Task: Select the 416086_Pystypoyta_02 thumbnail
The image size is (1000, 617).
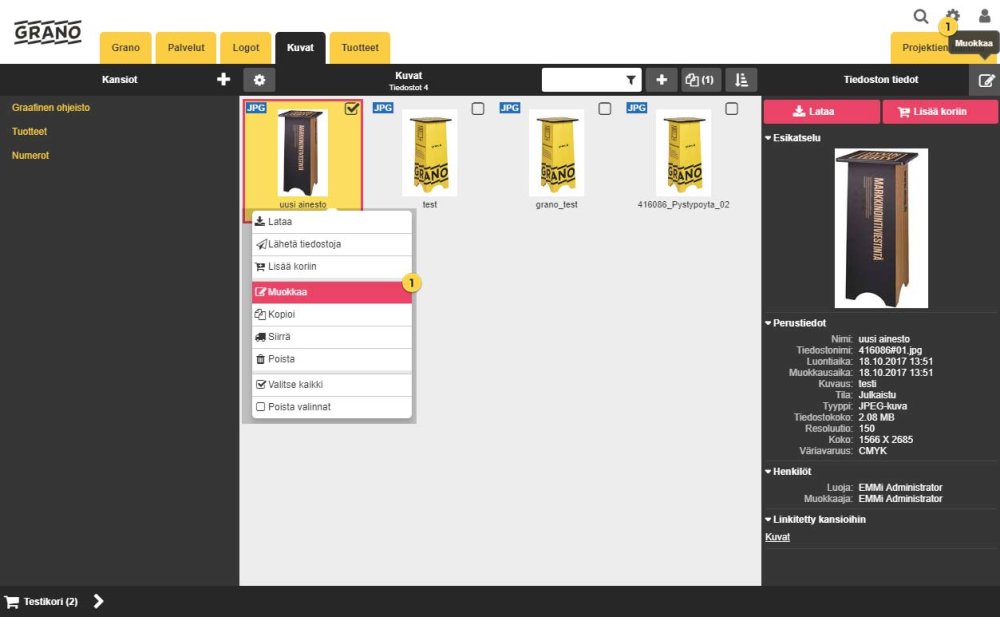Action: click(684, 152)
